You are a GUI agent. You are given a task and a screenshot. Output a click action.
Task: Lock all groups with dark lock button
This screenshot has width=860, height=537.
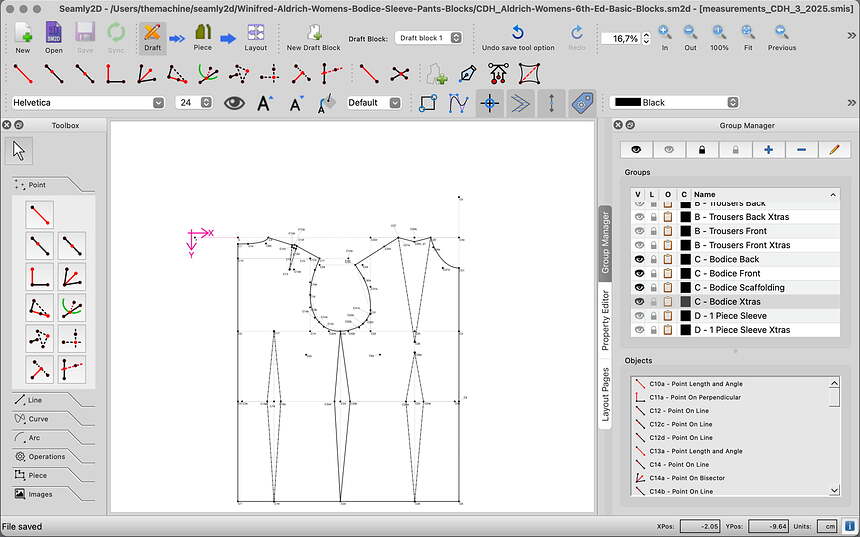click(702, 149)
